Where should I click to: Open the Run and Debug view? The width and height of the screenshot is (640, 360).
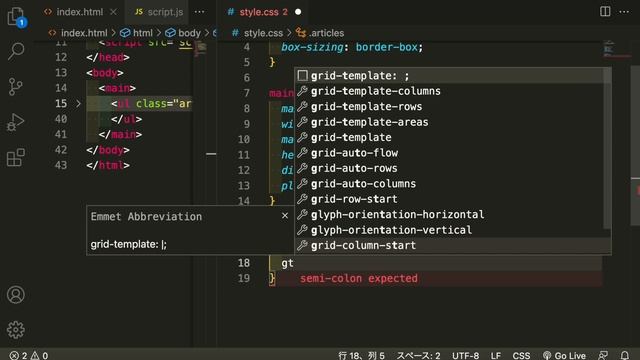16,122
